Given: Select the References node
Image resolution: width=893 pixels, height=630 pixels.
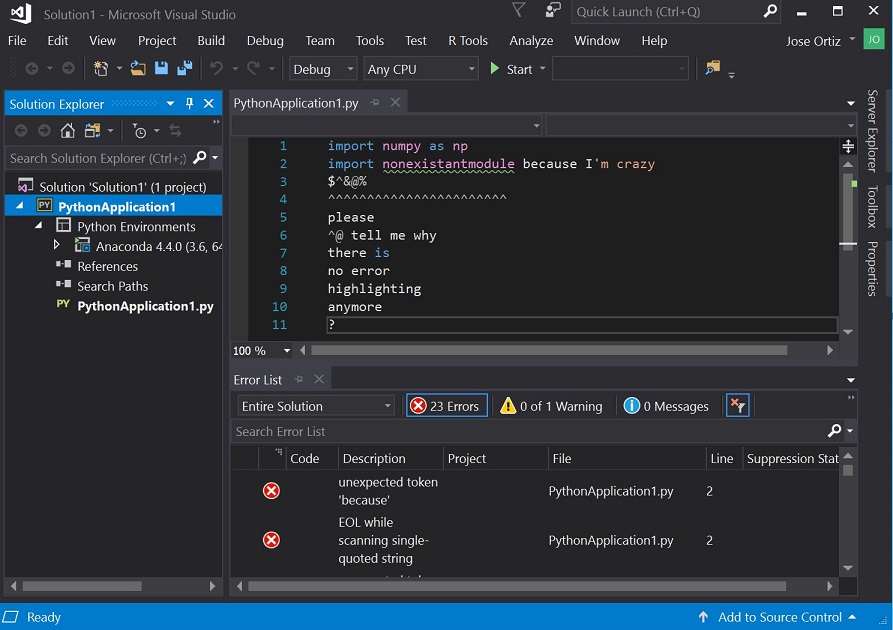Looking at the screenshot, I should click(x=107, y=266).
